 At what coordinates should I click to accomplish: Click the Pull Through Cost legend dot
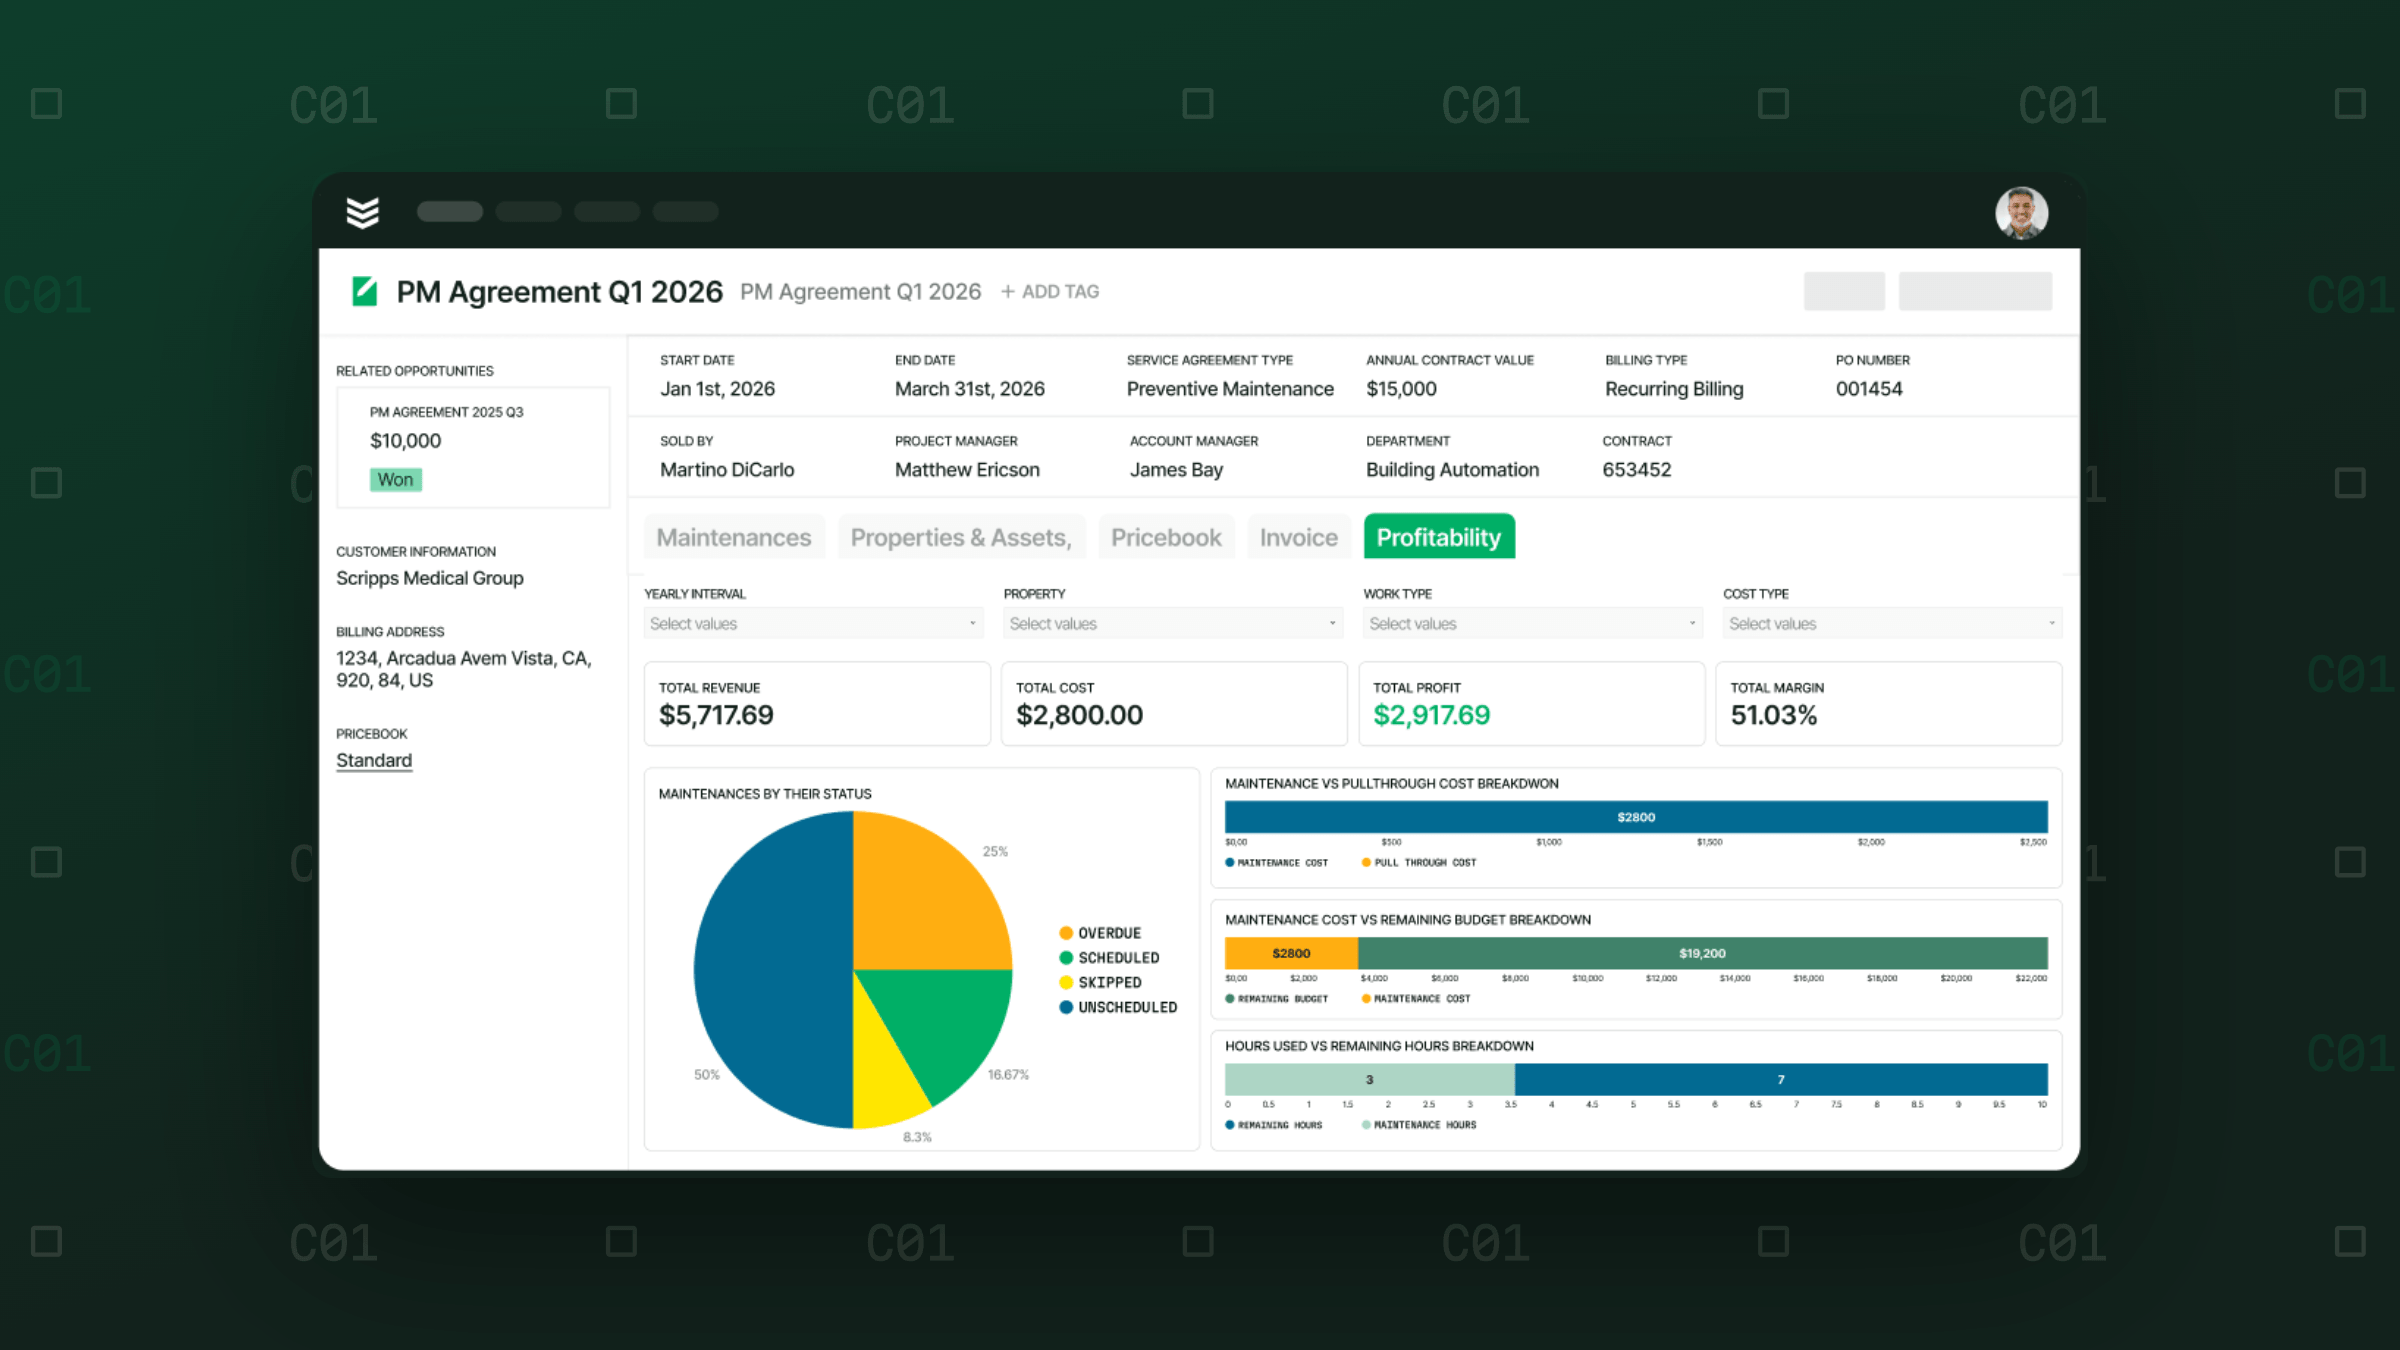[1366, 862]
